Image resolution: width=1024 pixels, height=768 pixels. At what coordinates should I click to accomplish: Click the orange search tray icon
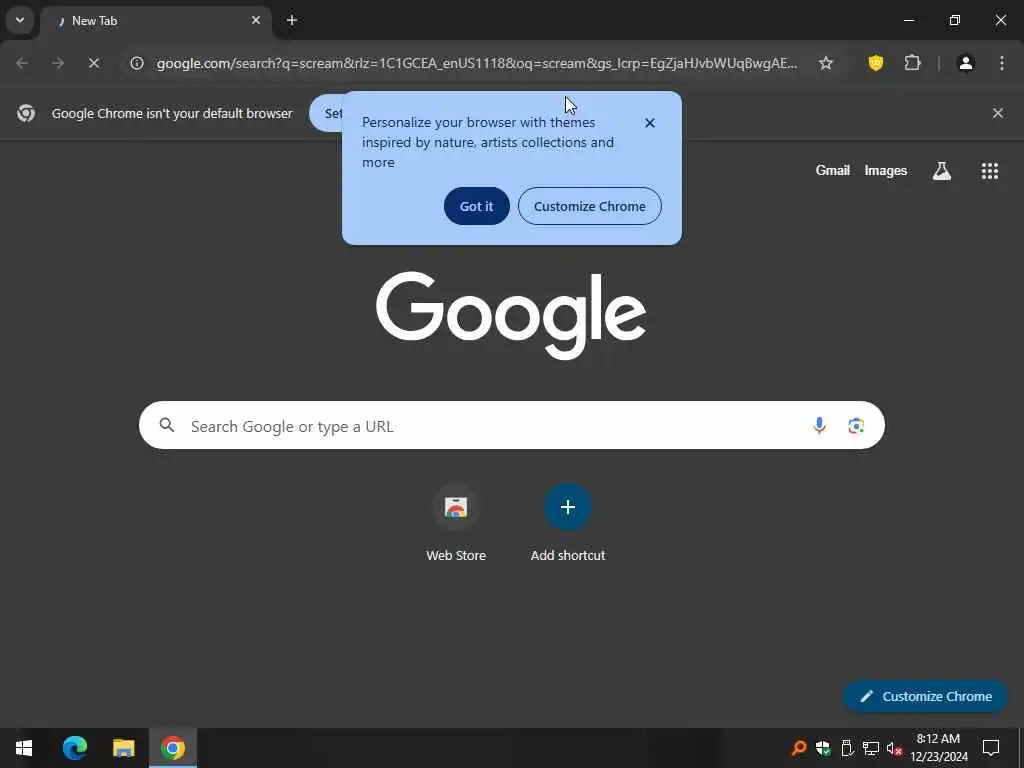(x=799, y=748)
